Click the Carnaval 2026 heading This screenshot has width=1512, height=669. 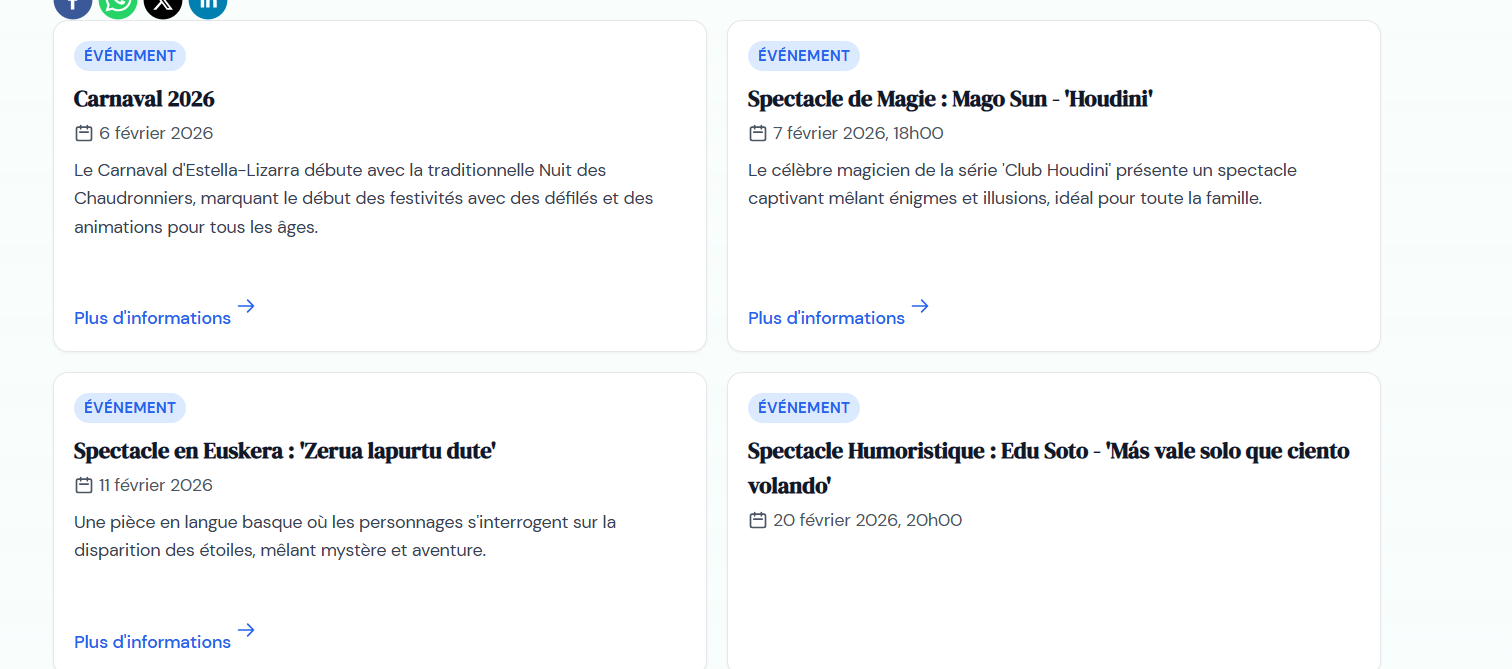point(144,99)
